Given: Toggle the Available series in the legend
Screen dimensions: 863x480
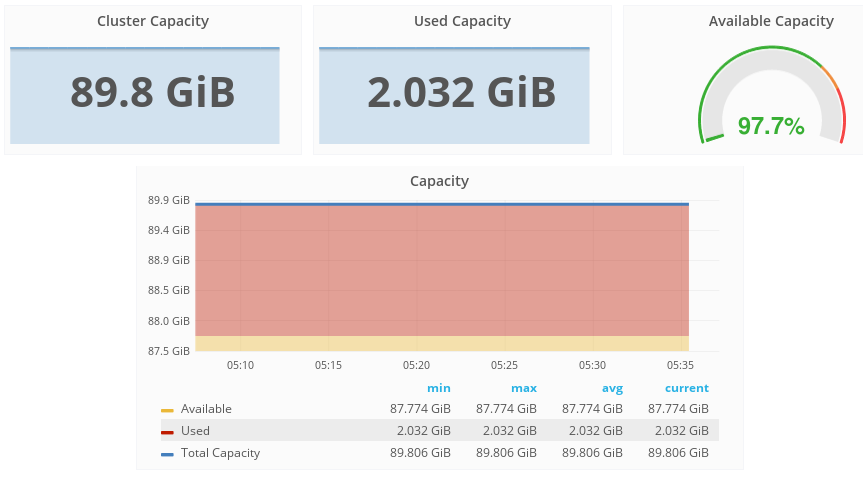Looking at the screenshot, I should pos(206,409).
